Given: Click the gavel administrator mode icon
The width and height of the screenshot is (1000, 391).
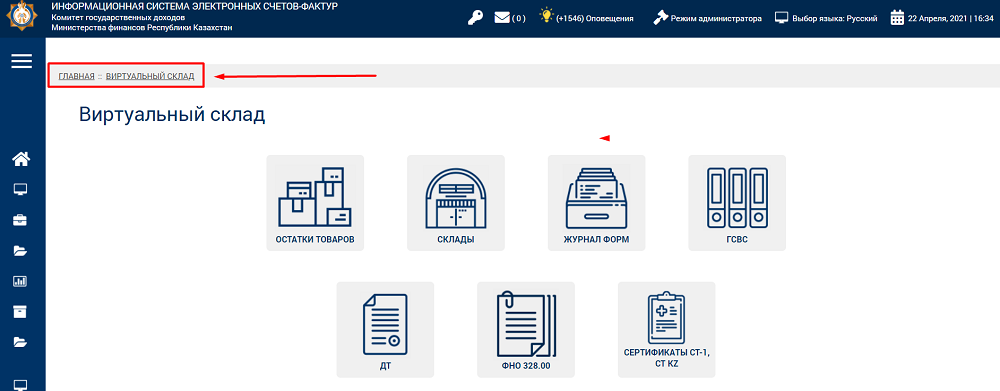Looking at the screenshot, I should [660, 18].
